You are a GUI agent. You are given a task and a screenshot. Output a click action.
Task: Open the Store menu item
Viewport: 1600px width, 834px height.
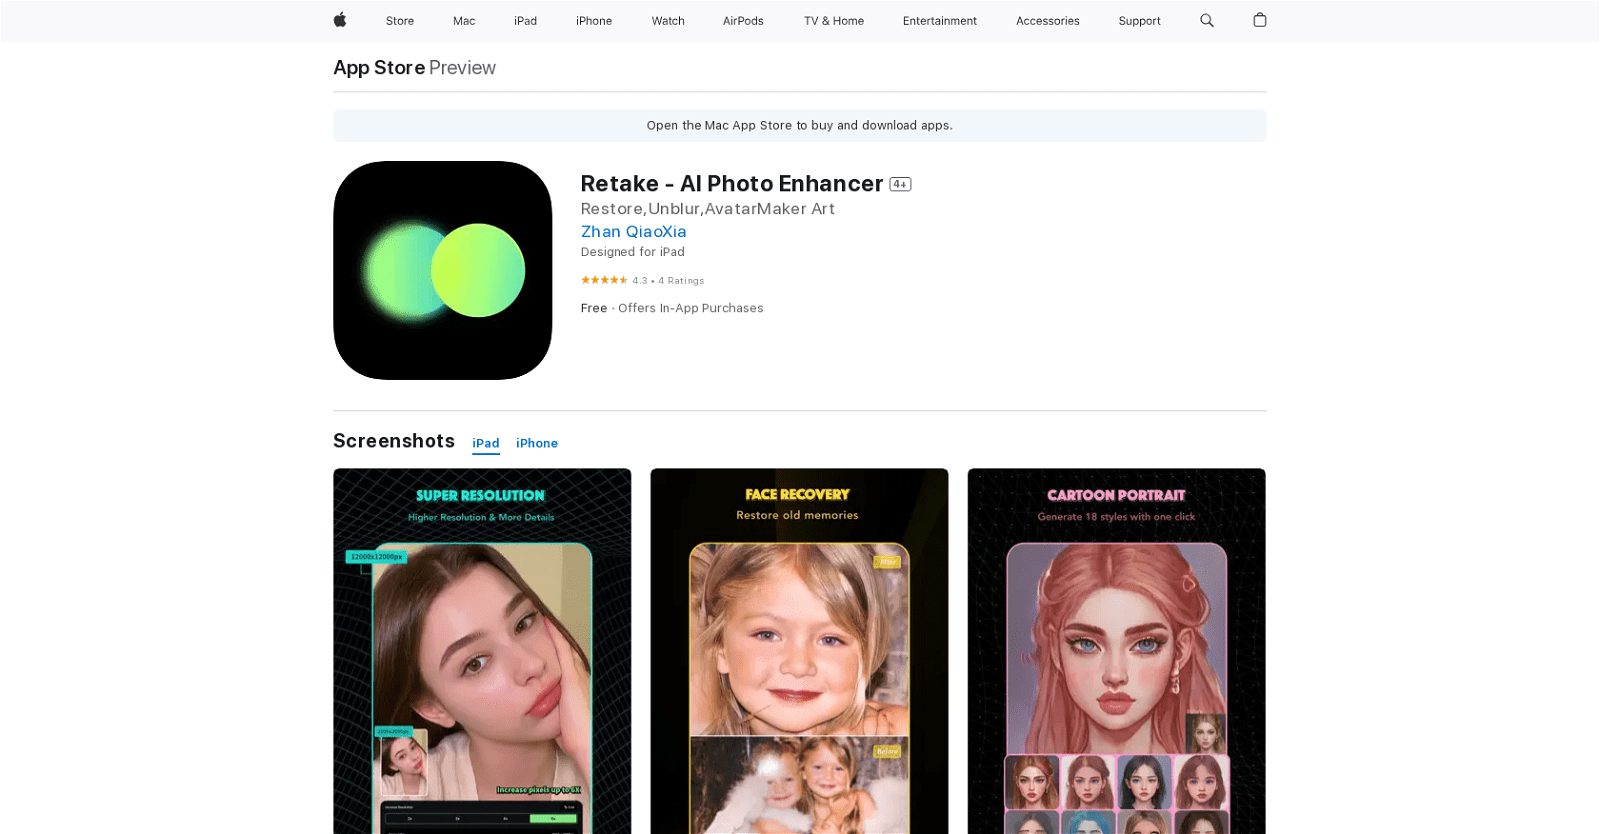pyautogui.click(x=400, y=21)
